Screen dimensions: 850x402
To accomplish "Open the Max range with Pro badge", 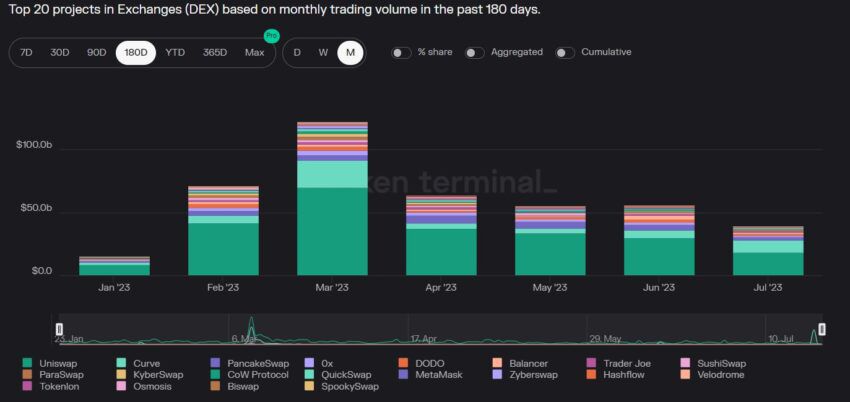I will pyautogui.click(x=255, y=53).
